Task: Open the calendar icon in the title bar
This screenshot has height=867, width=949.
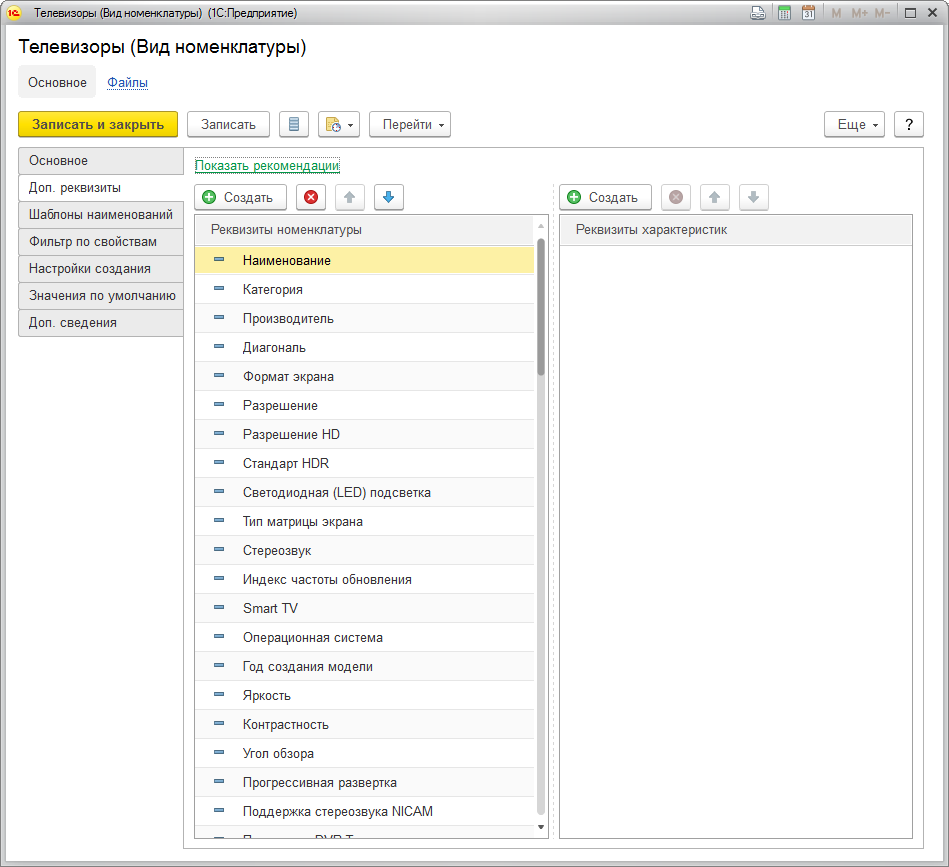Action: [x=808, y=13]
